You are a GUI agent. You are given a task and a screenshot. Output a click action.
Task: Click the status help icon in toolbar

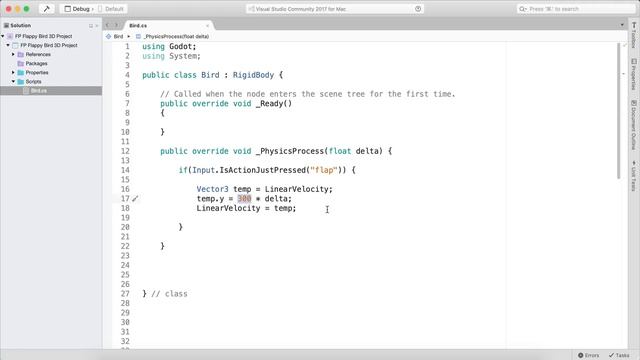point(418,9)
